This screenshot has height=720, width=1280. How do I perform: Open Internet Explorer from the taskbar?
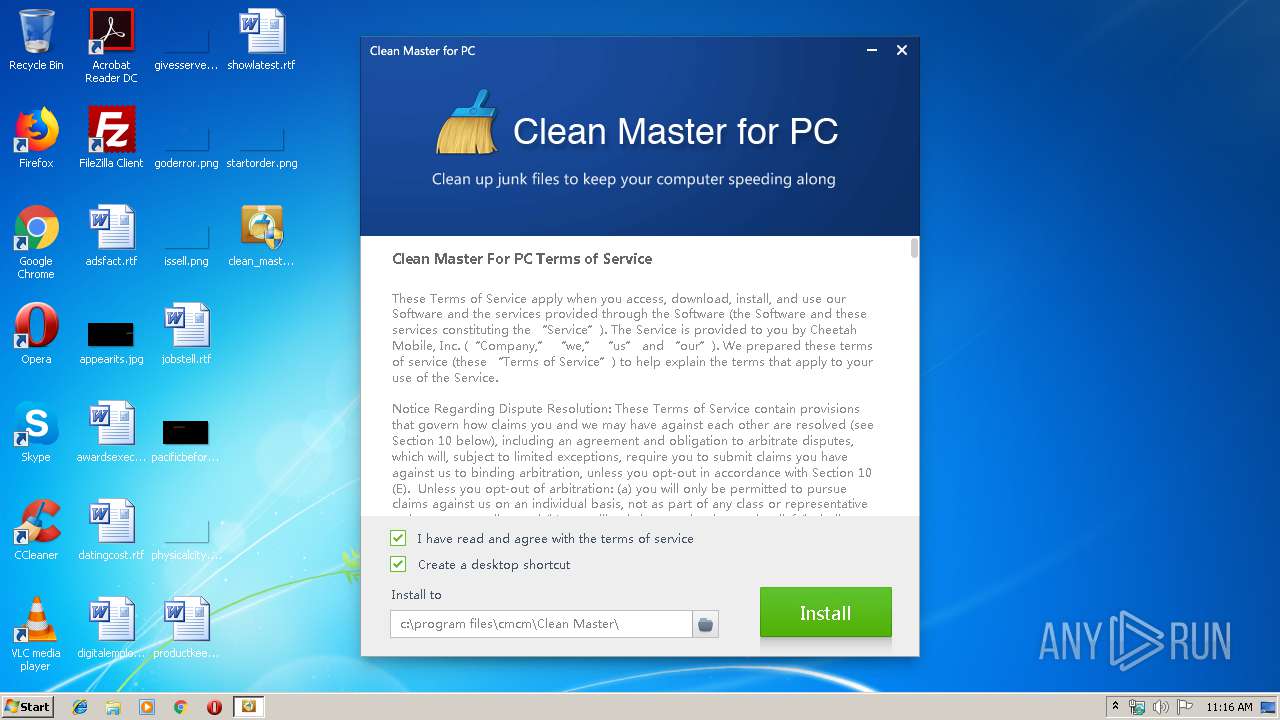[x=80, y=706]
